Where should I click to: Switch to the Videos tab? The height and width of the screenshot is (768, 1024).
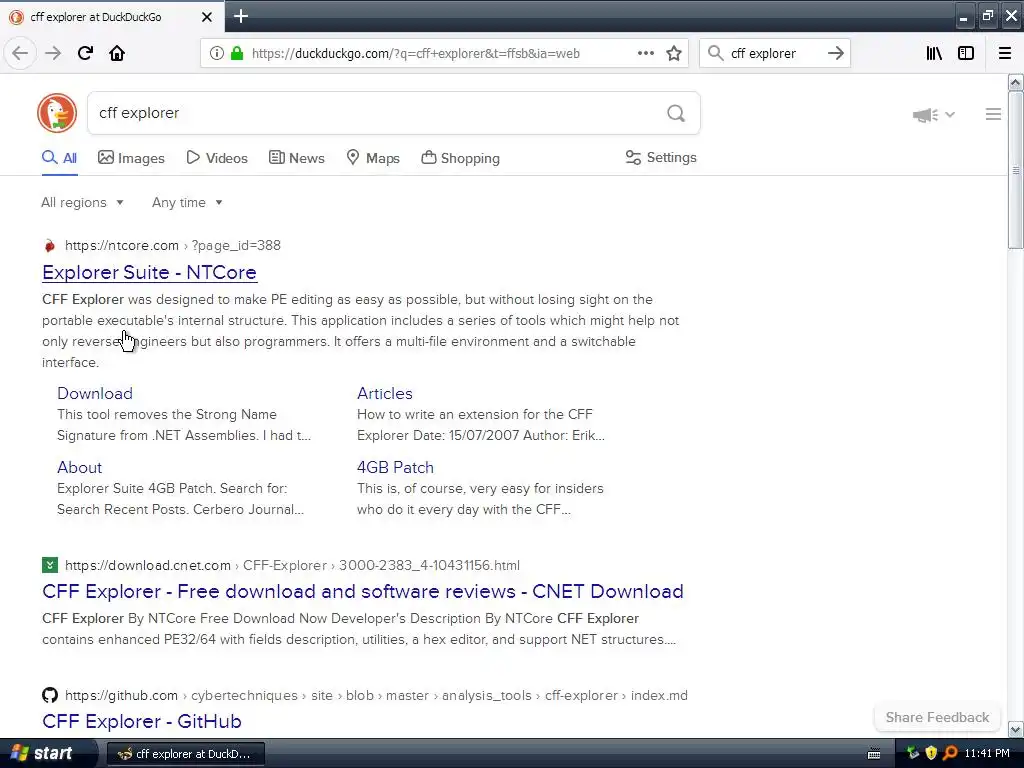(217, 158)
